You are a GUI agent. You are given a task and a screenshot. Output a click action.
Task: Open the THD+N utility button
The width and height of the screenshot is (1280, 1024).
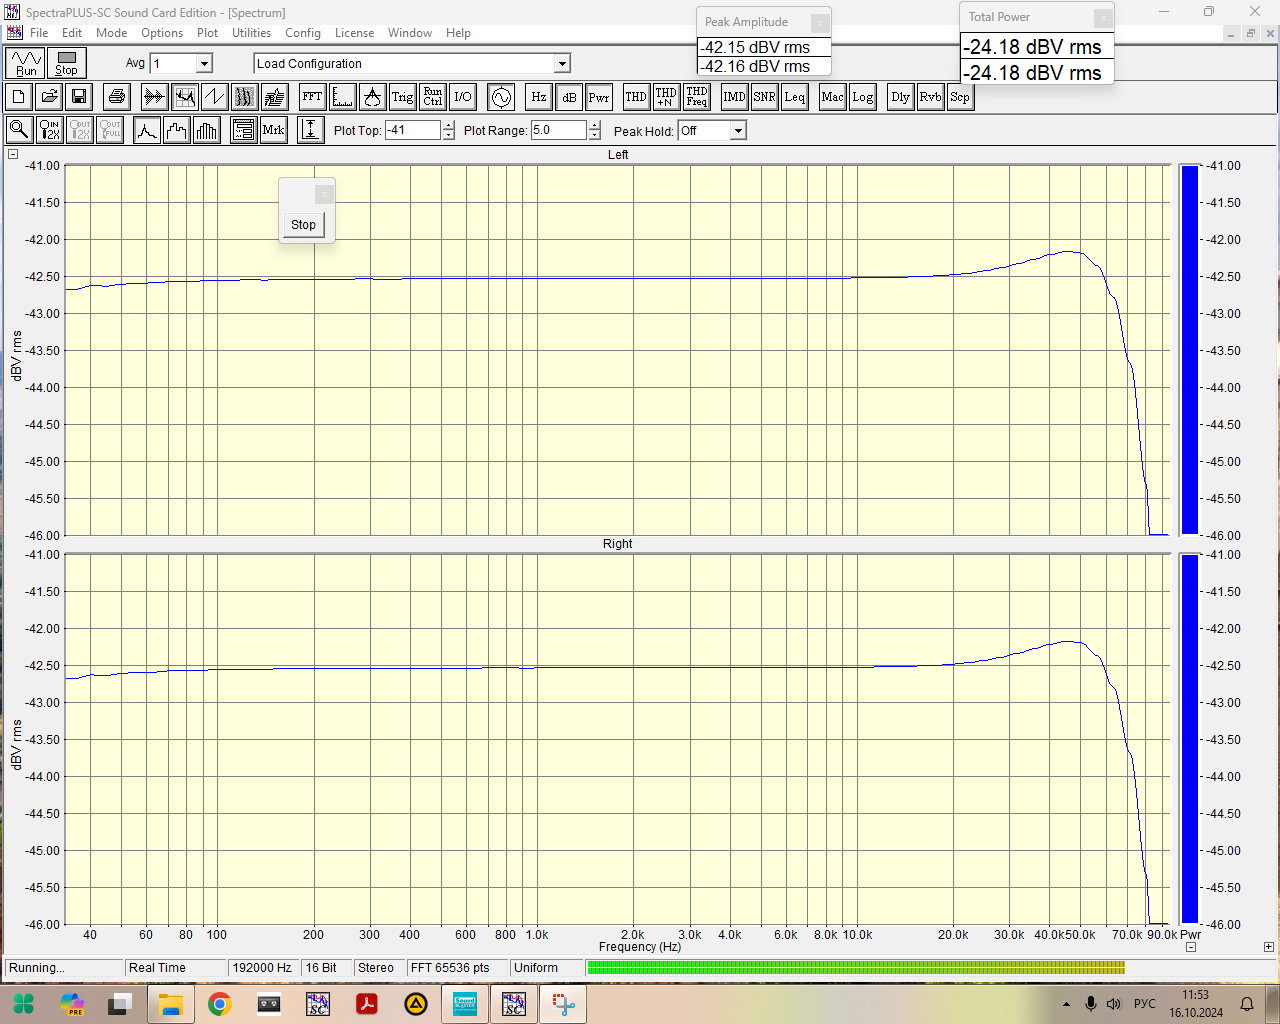(x=666, y=97)
